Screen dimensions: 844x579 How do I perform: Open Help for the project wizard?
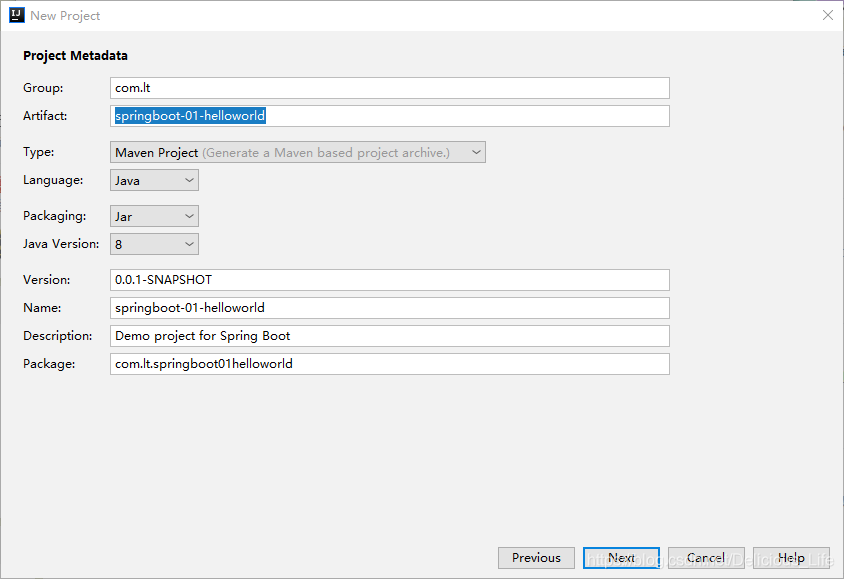(791, 558)
